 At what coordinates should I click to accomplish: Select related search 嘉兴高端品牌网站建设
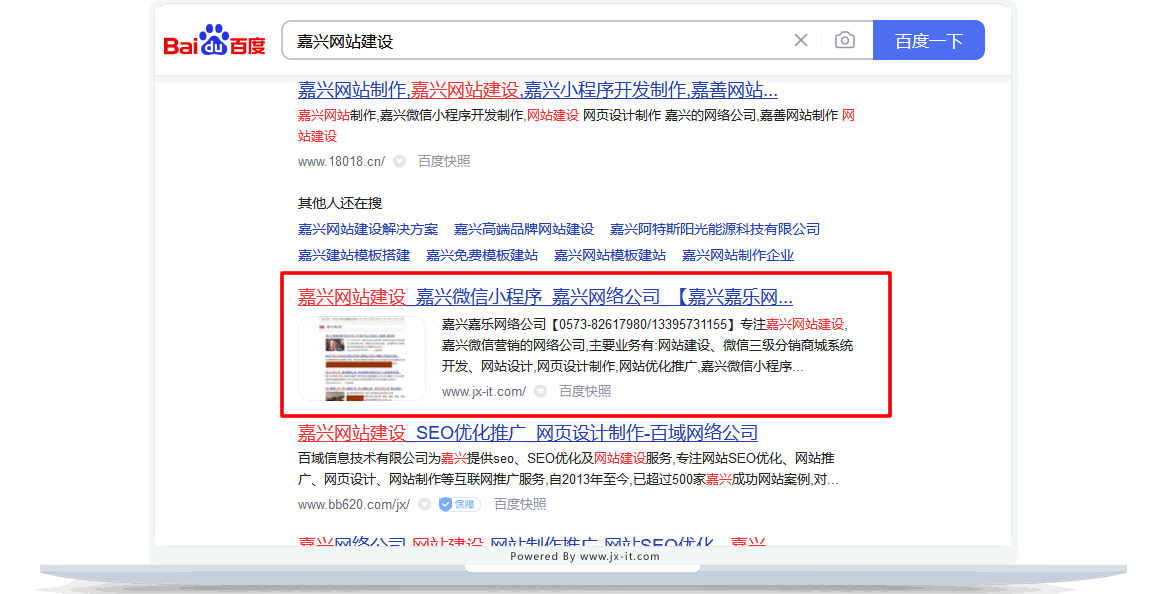point(524,229)
